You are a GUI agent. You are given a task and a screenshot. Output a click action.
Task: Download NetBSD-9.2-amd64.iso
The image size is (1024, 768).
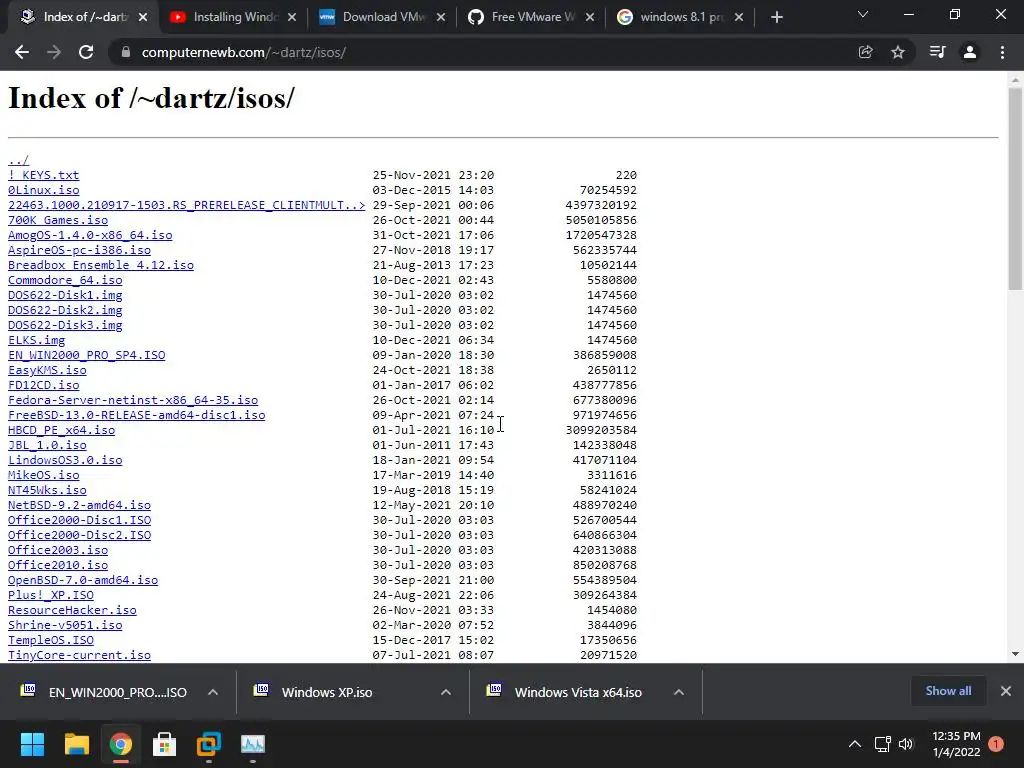80,505
